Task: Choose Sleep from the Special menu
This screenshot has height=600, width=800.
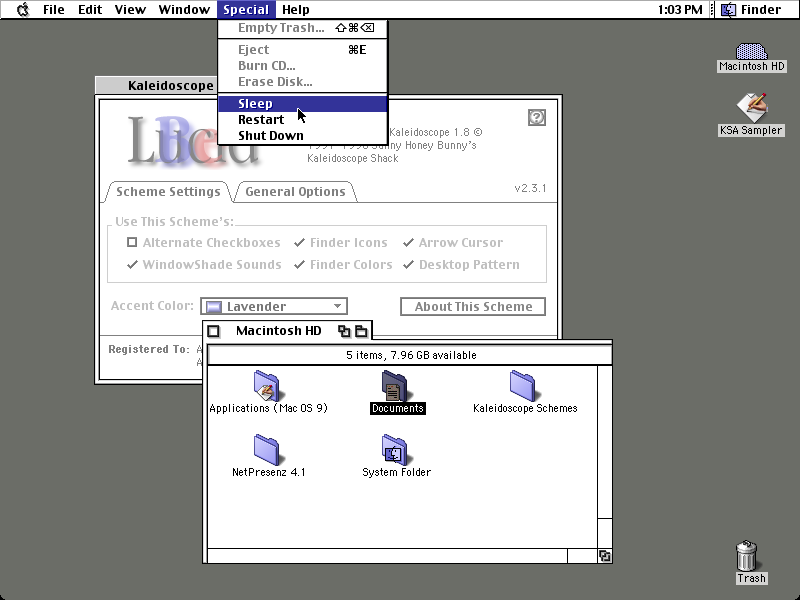Action: click(x=303, y=104)
